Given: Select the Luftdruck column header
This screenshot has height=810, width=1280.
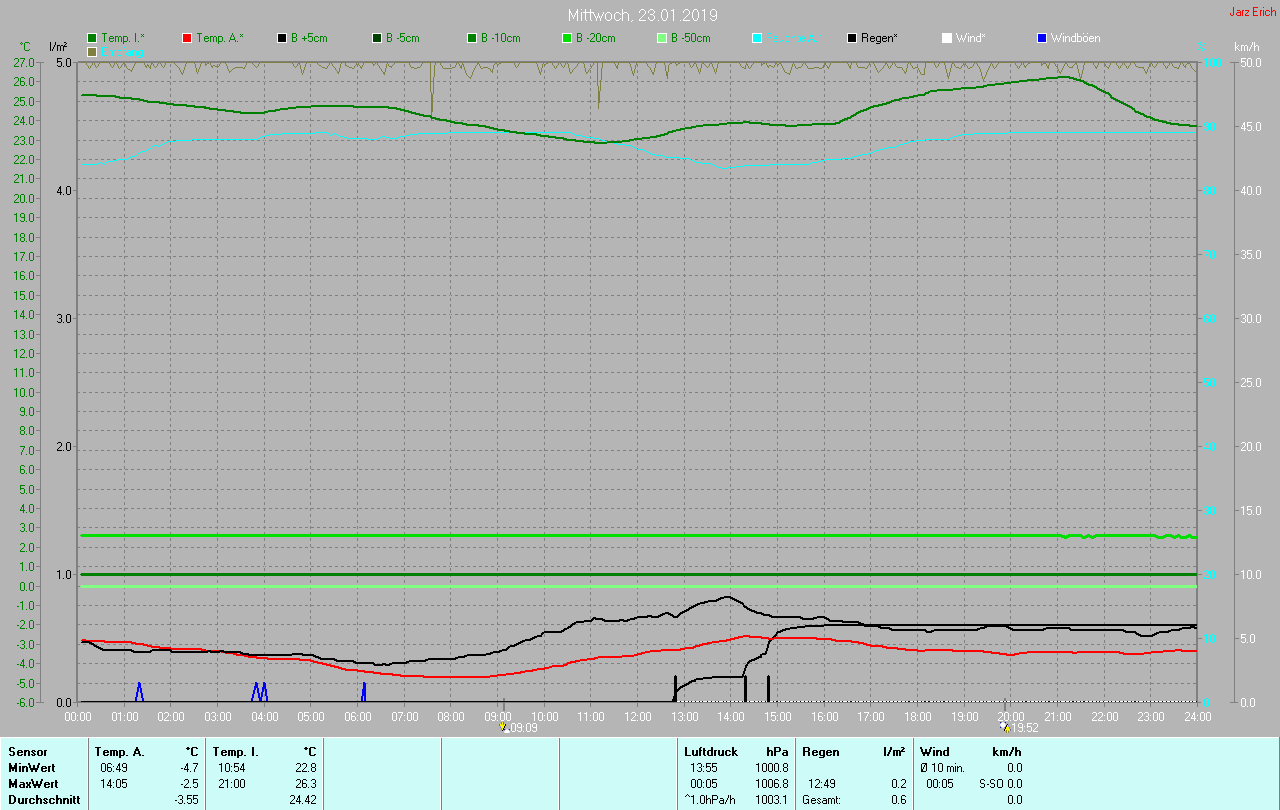Looking at the screenshot, I should tap(711, 751).
